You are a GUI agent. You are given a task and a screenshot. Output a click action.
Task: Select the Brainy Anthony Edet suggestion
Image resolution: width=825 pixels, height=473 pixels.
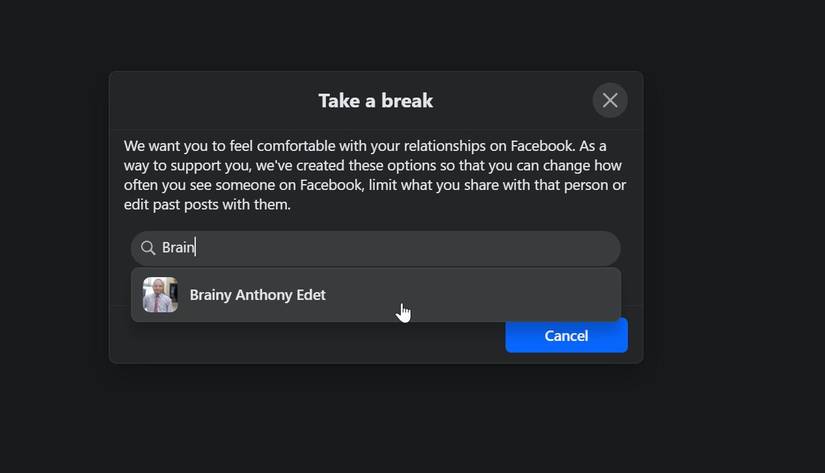click(x=375, y=295)
